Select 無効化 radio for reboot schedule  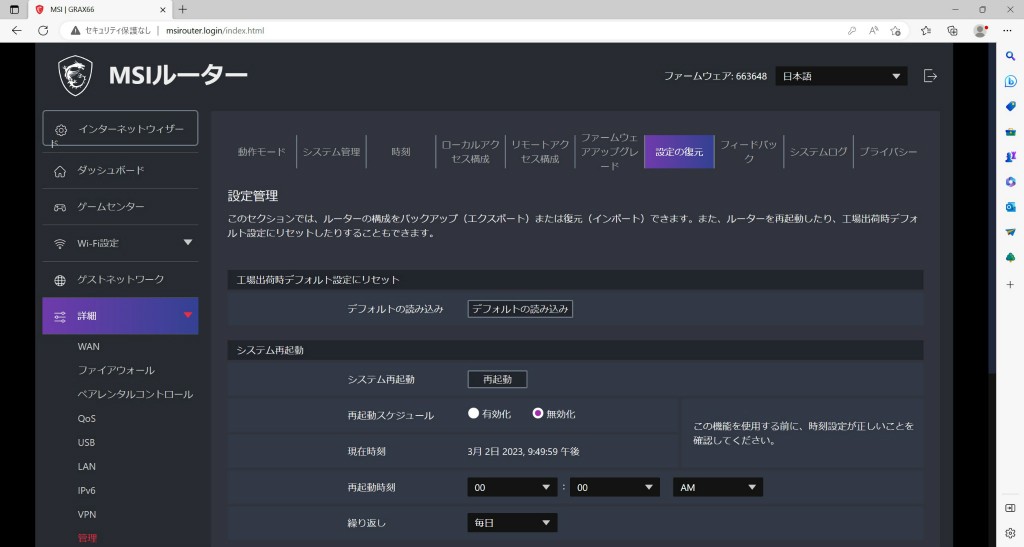point(537,413)
